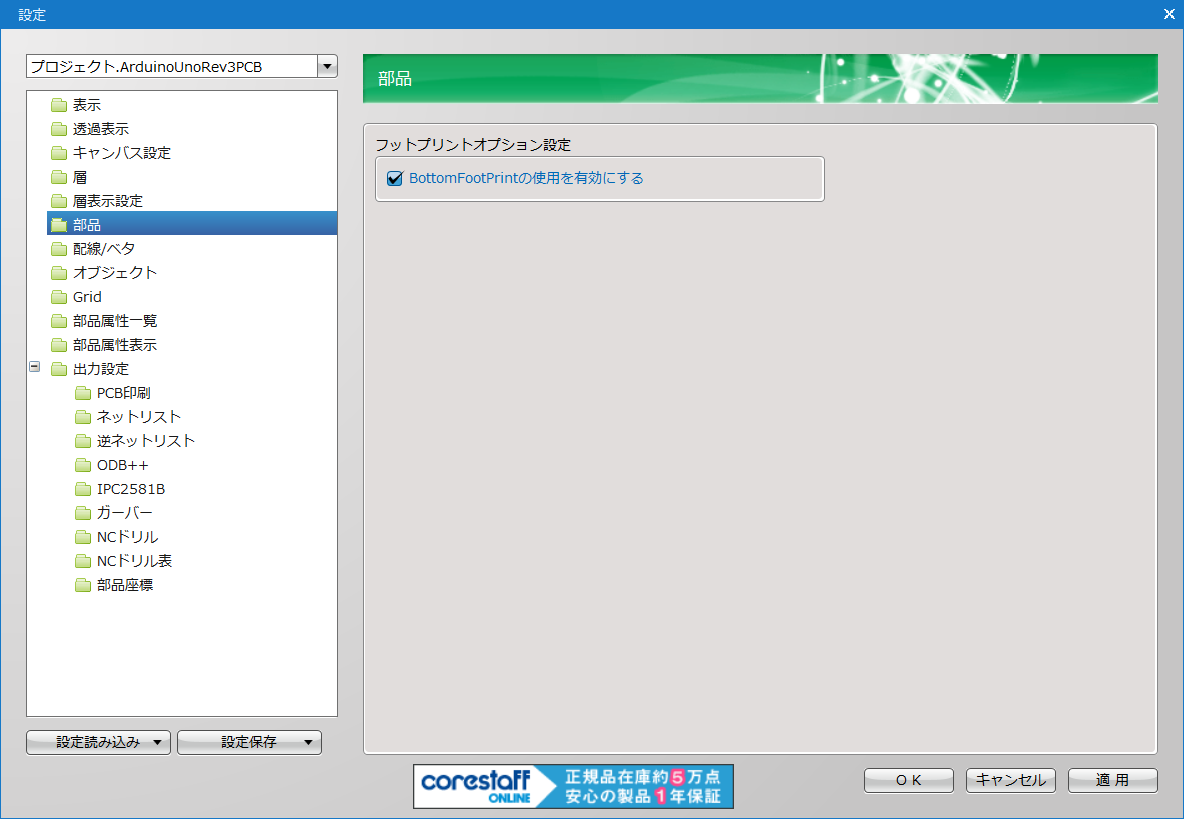The image size is (1184, 819).
Task: Click the folder icon next to 部品座標
Action: tap(83, 585)
